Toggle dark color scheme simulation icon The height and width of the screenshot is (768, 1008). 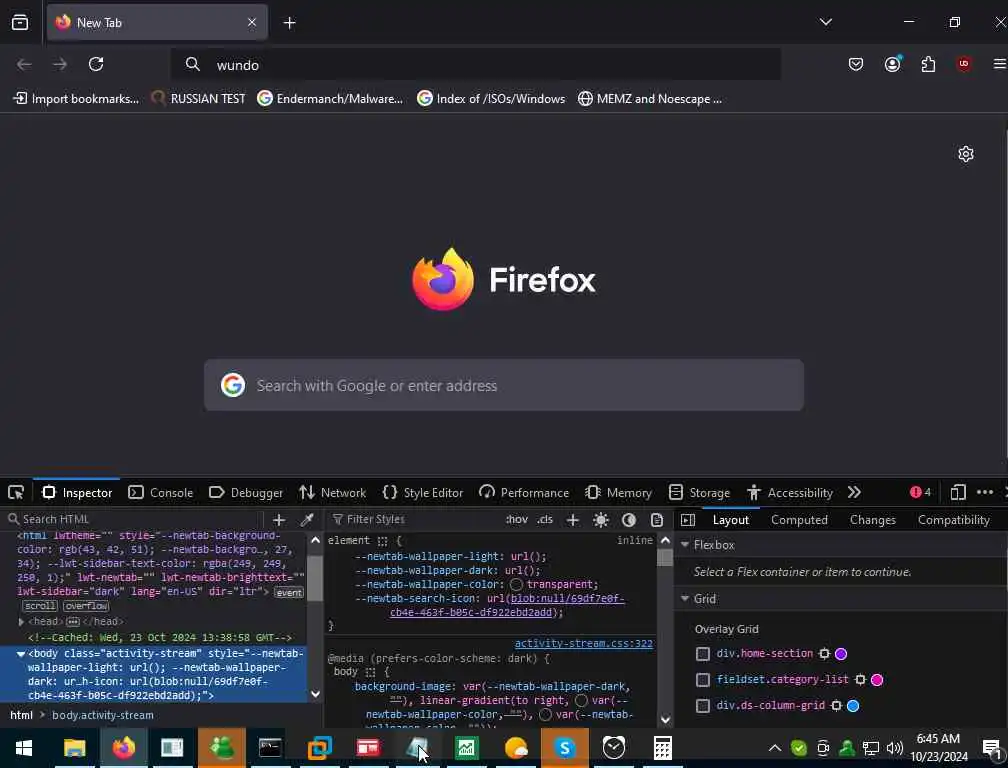pyautogui.click(x=629, y=520)
